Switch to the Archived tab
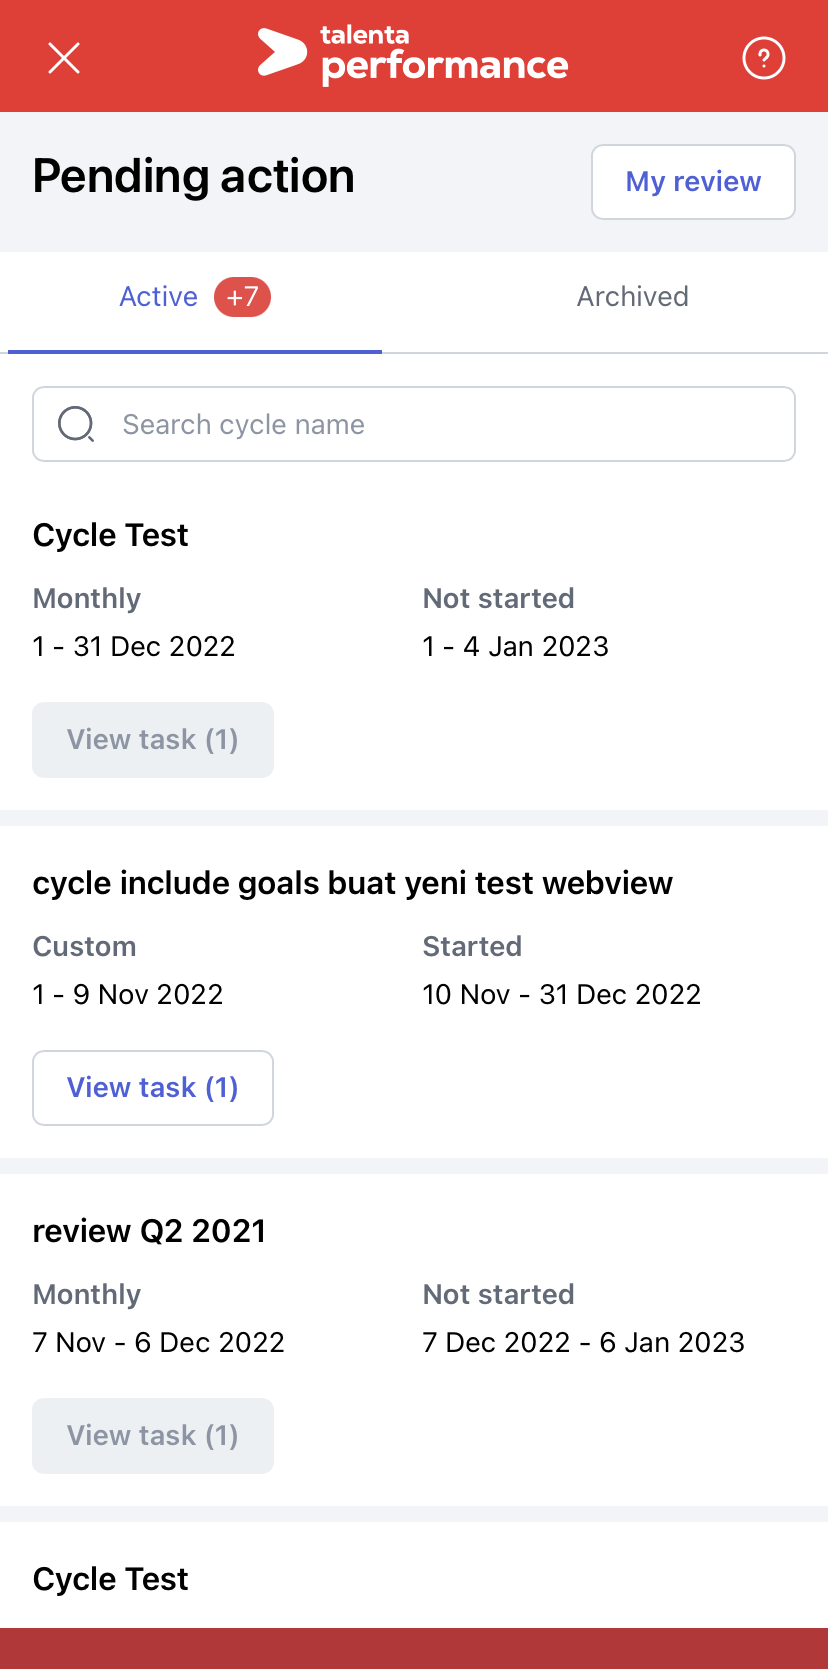Screen dimensions: 828x1669 click(633, 297)
